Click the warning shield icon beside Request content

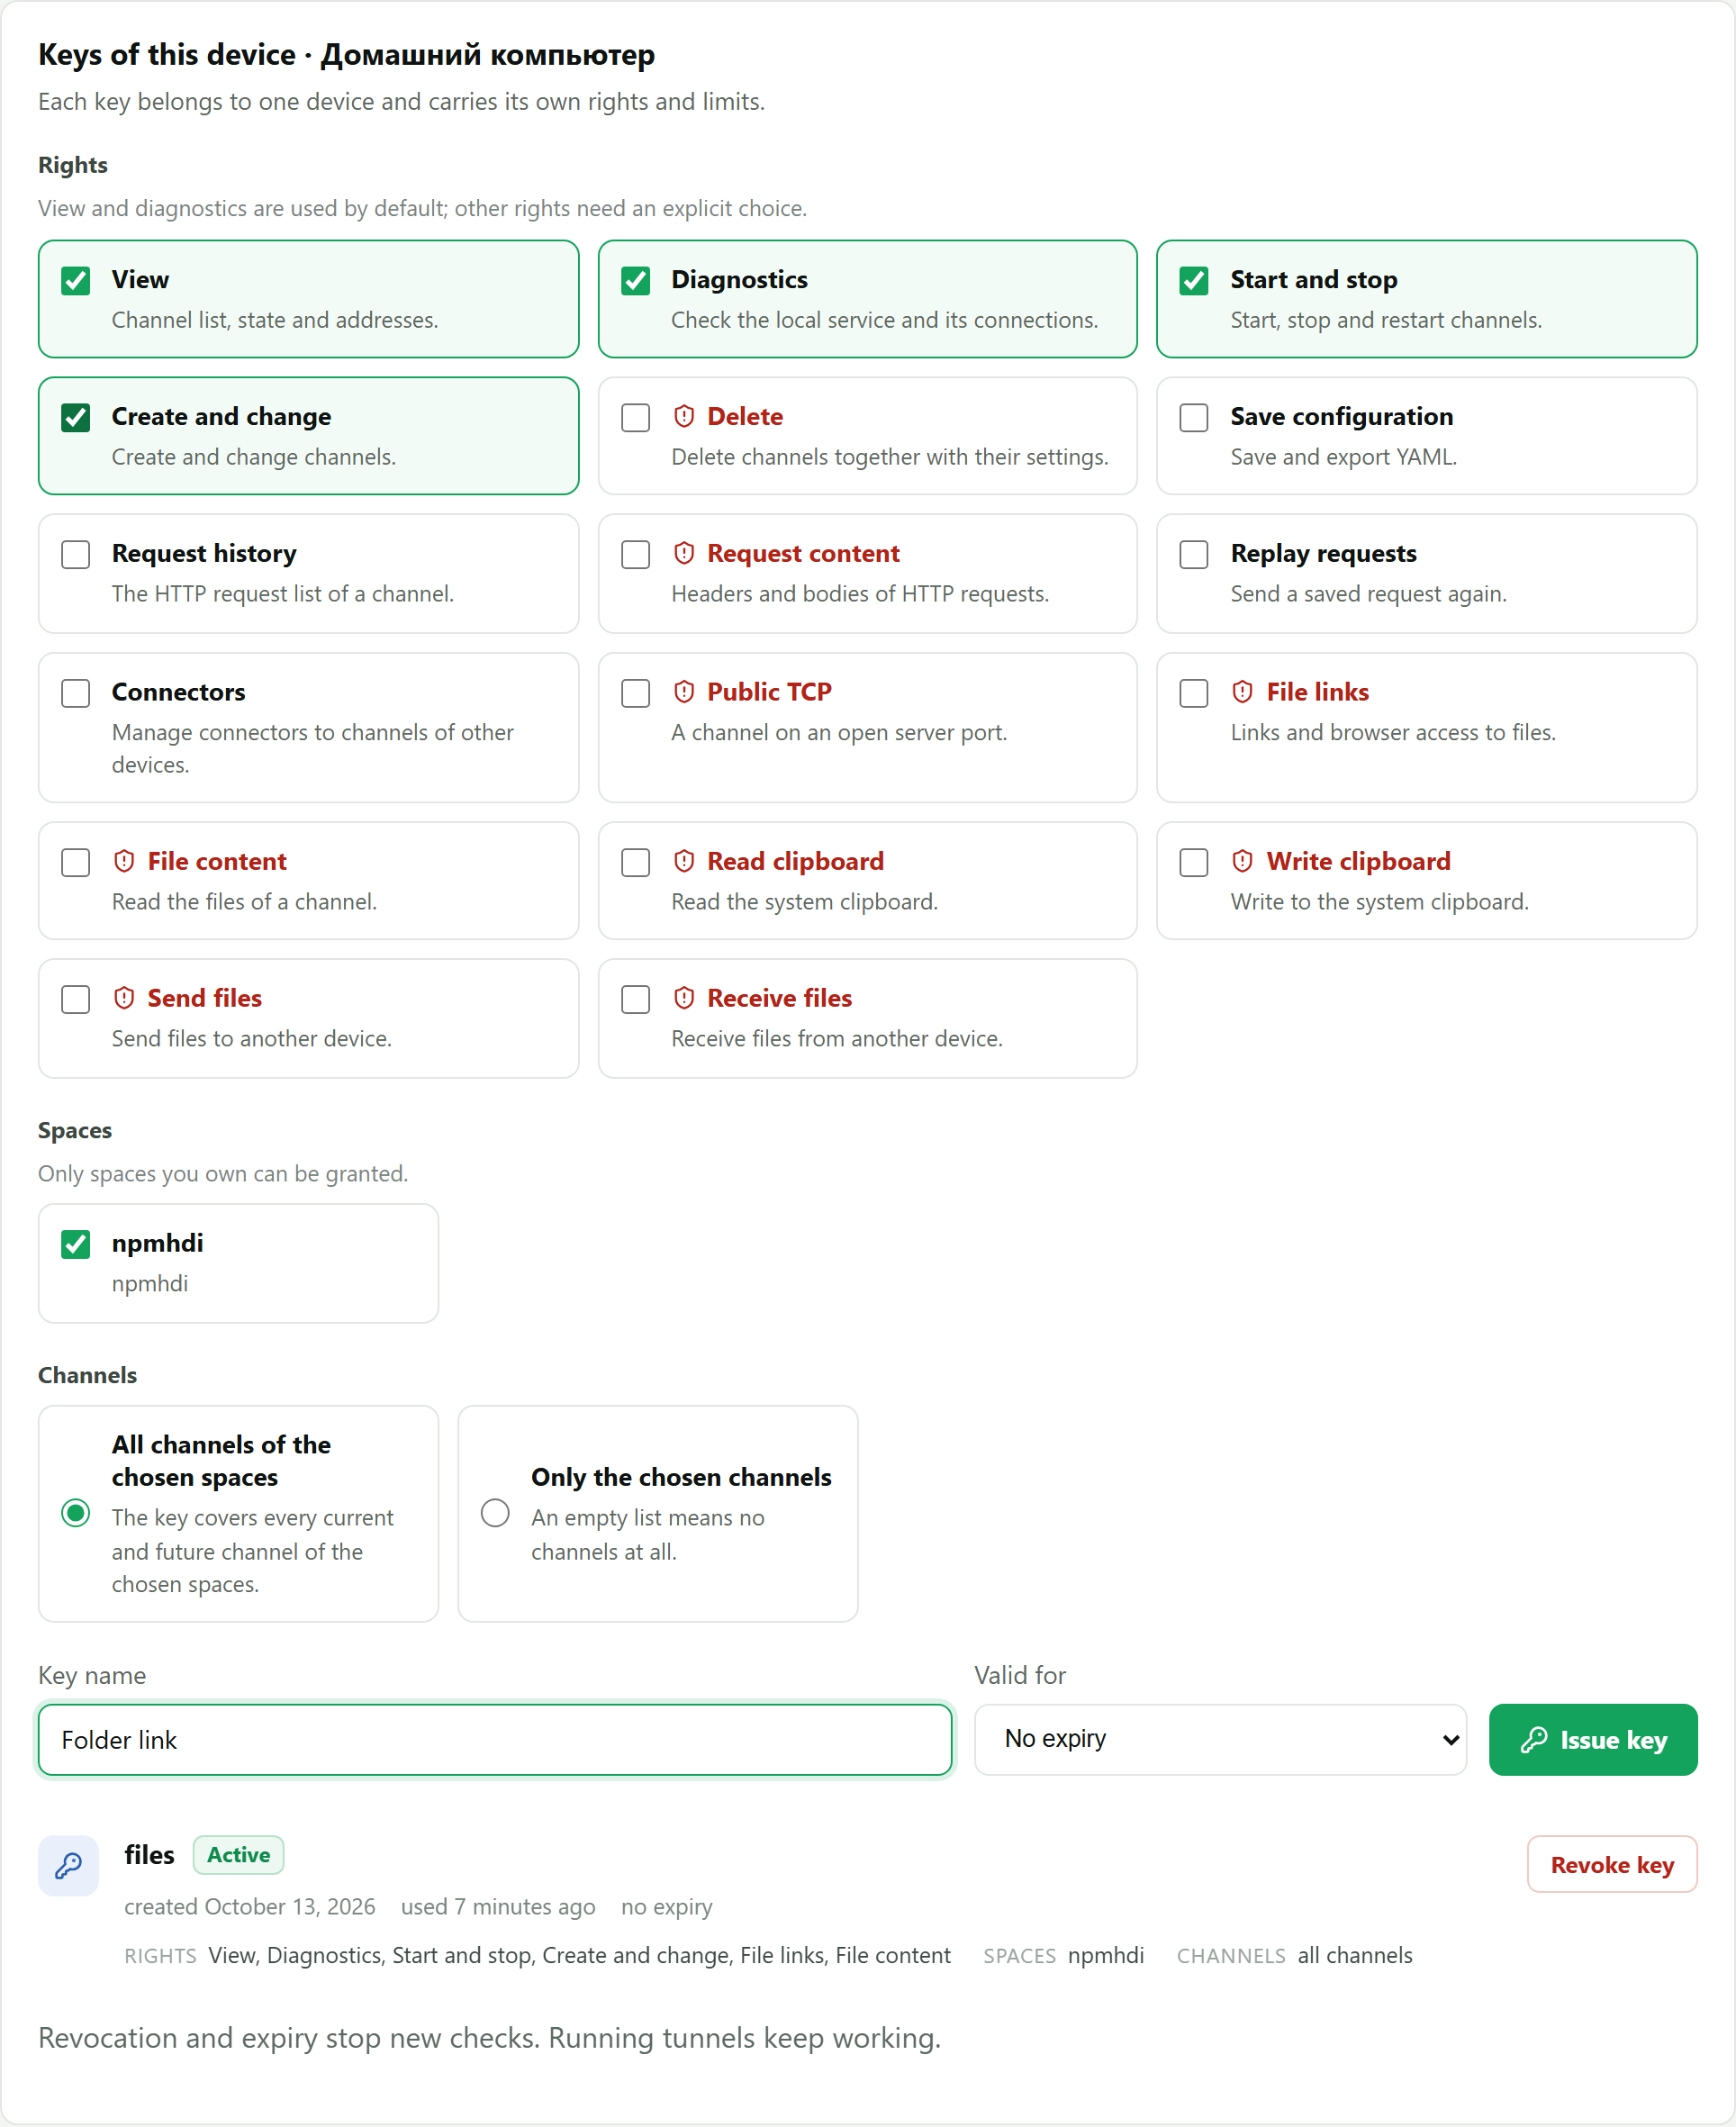click(684, 553)
